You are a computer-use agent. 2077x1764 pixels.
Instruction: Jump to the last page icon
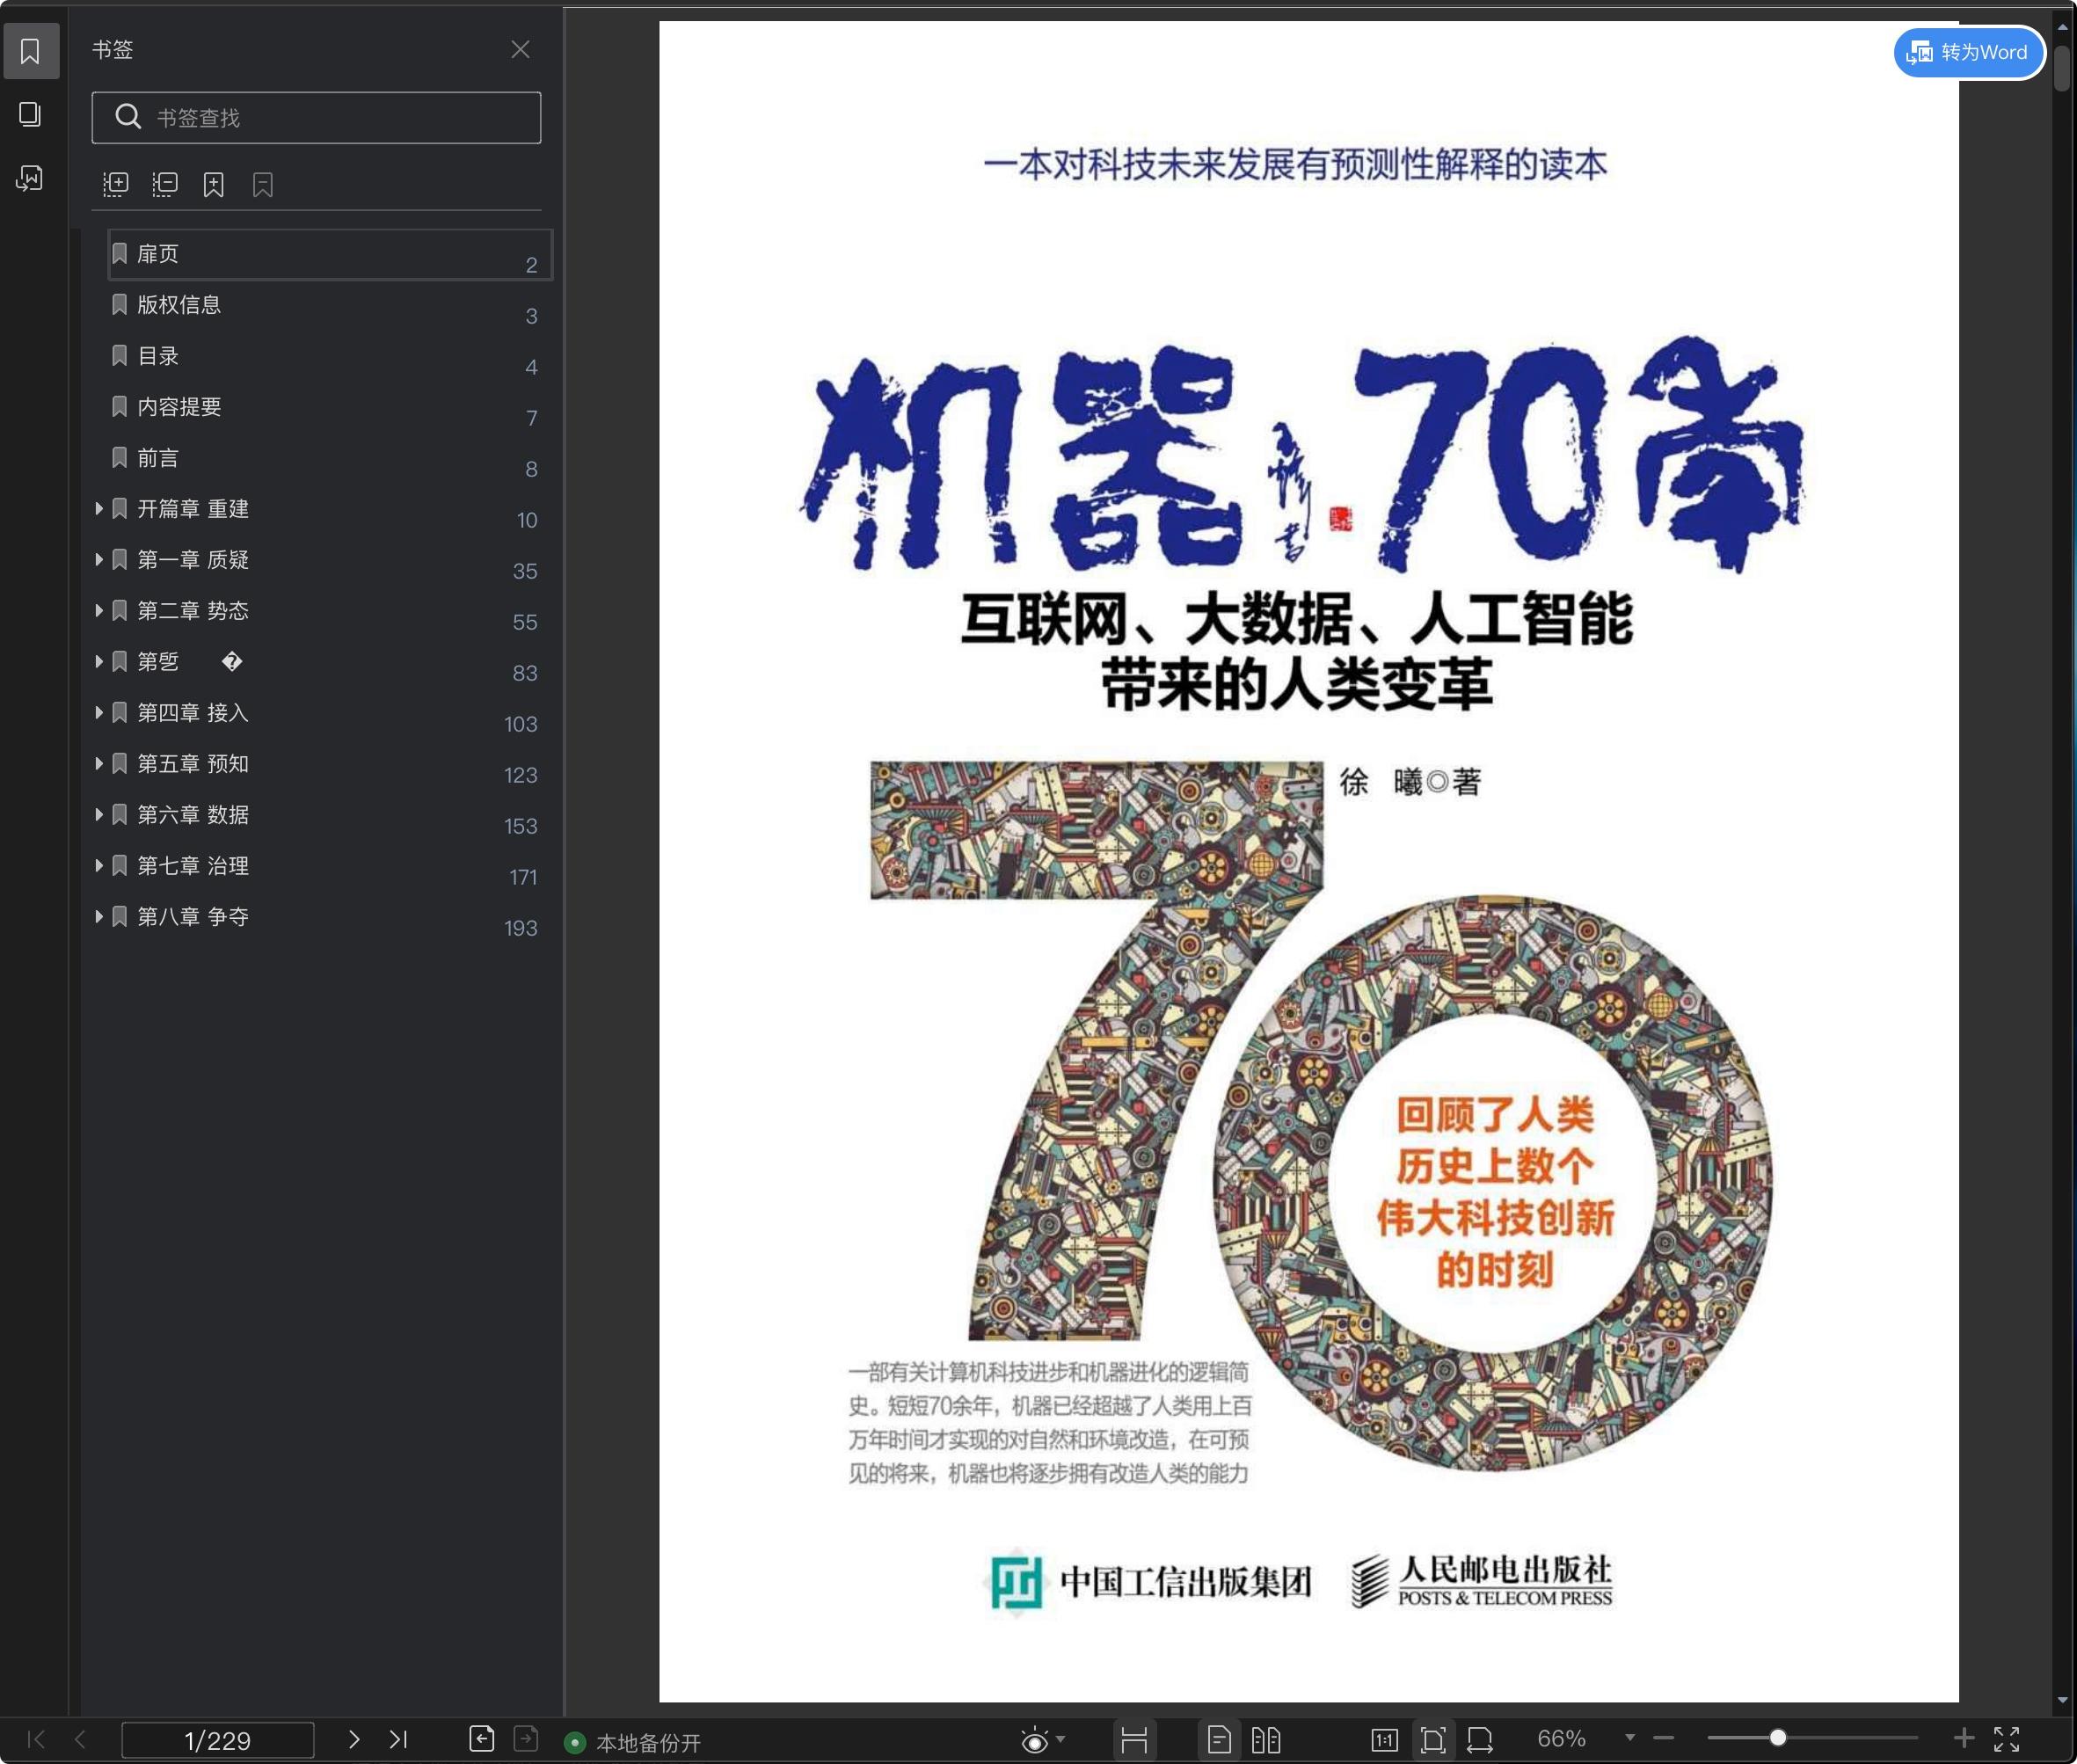(x=398, y=1739)
